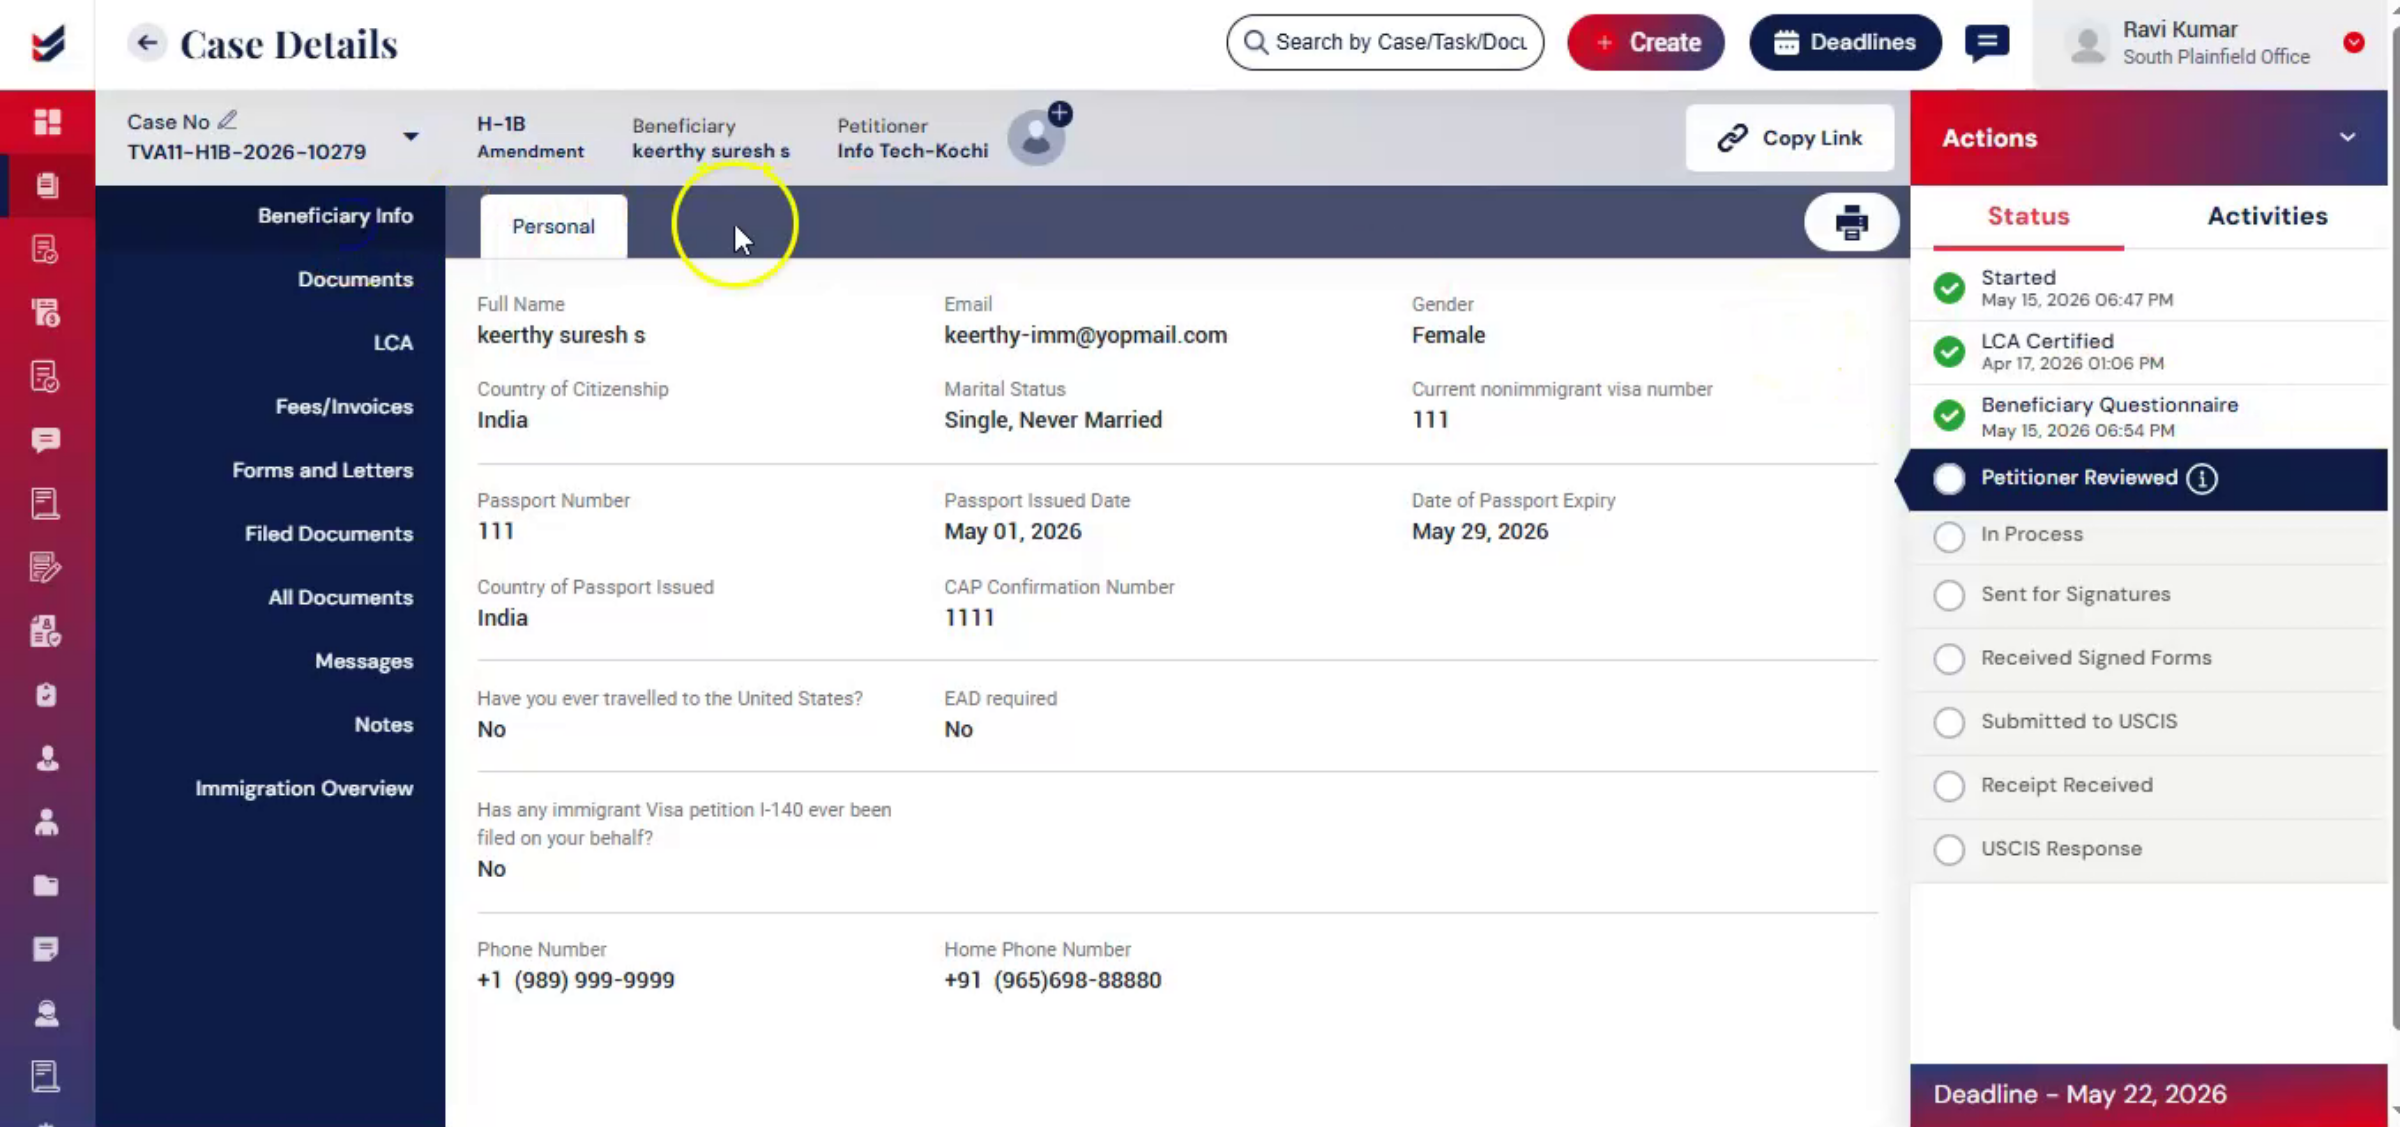Open the invoice with dollar icon in sidebar

[46, 313]
